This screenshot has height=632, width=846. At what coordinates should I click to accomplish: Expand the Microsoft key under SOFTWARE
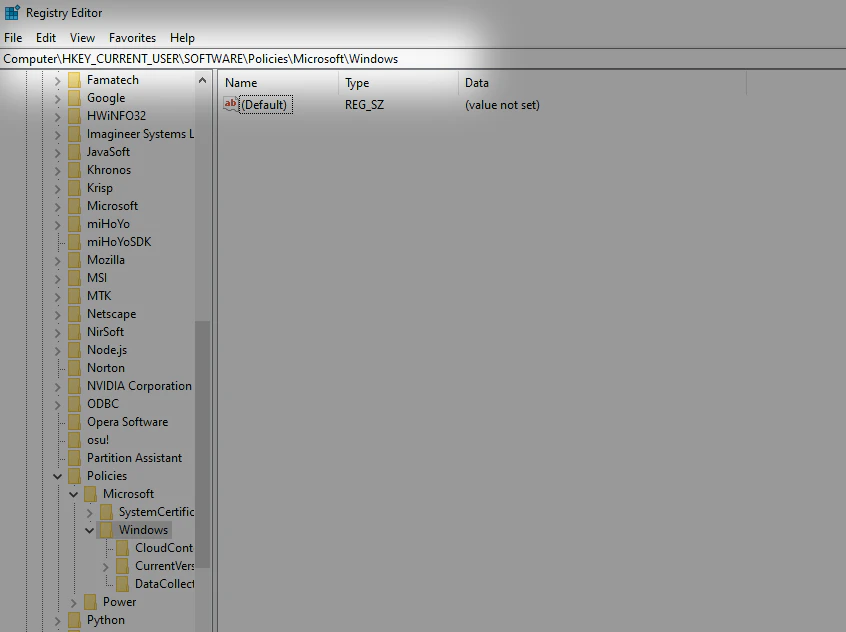(x=58, y=207)
